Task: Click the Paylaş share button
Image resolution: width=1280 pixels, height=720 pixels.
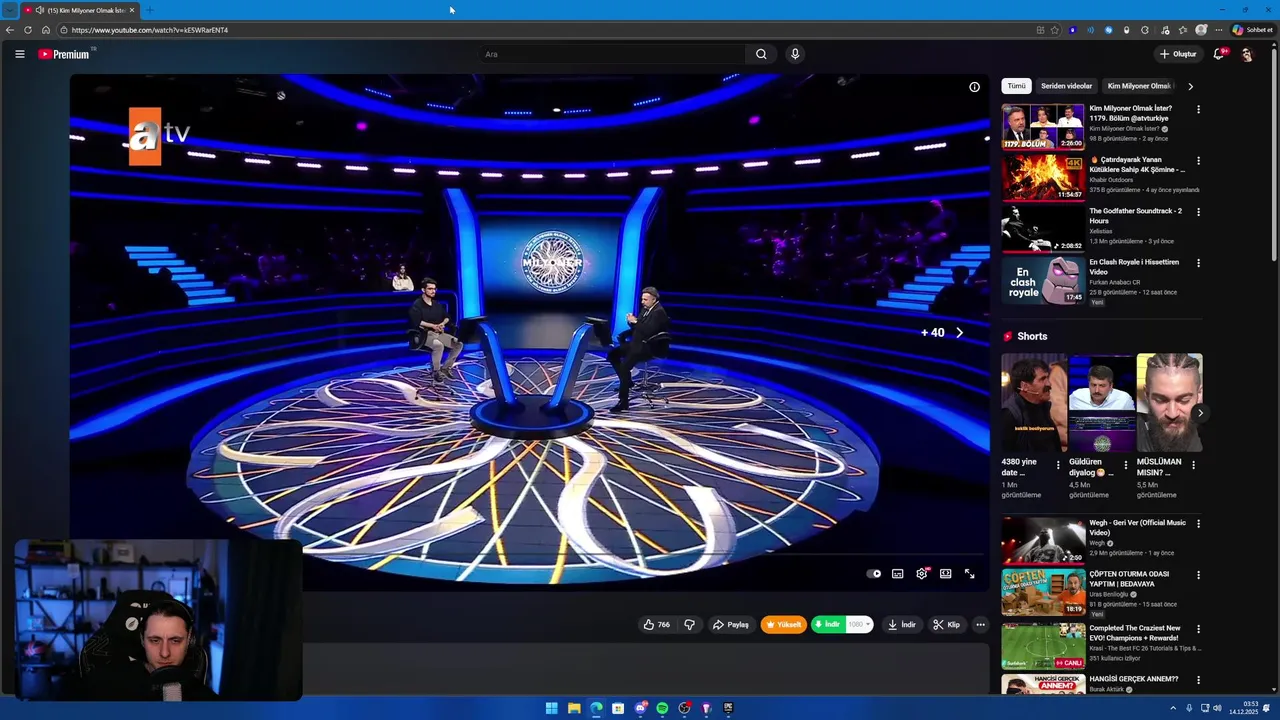Action: tap(730, 625)
